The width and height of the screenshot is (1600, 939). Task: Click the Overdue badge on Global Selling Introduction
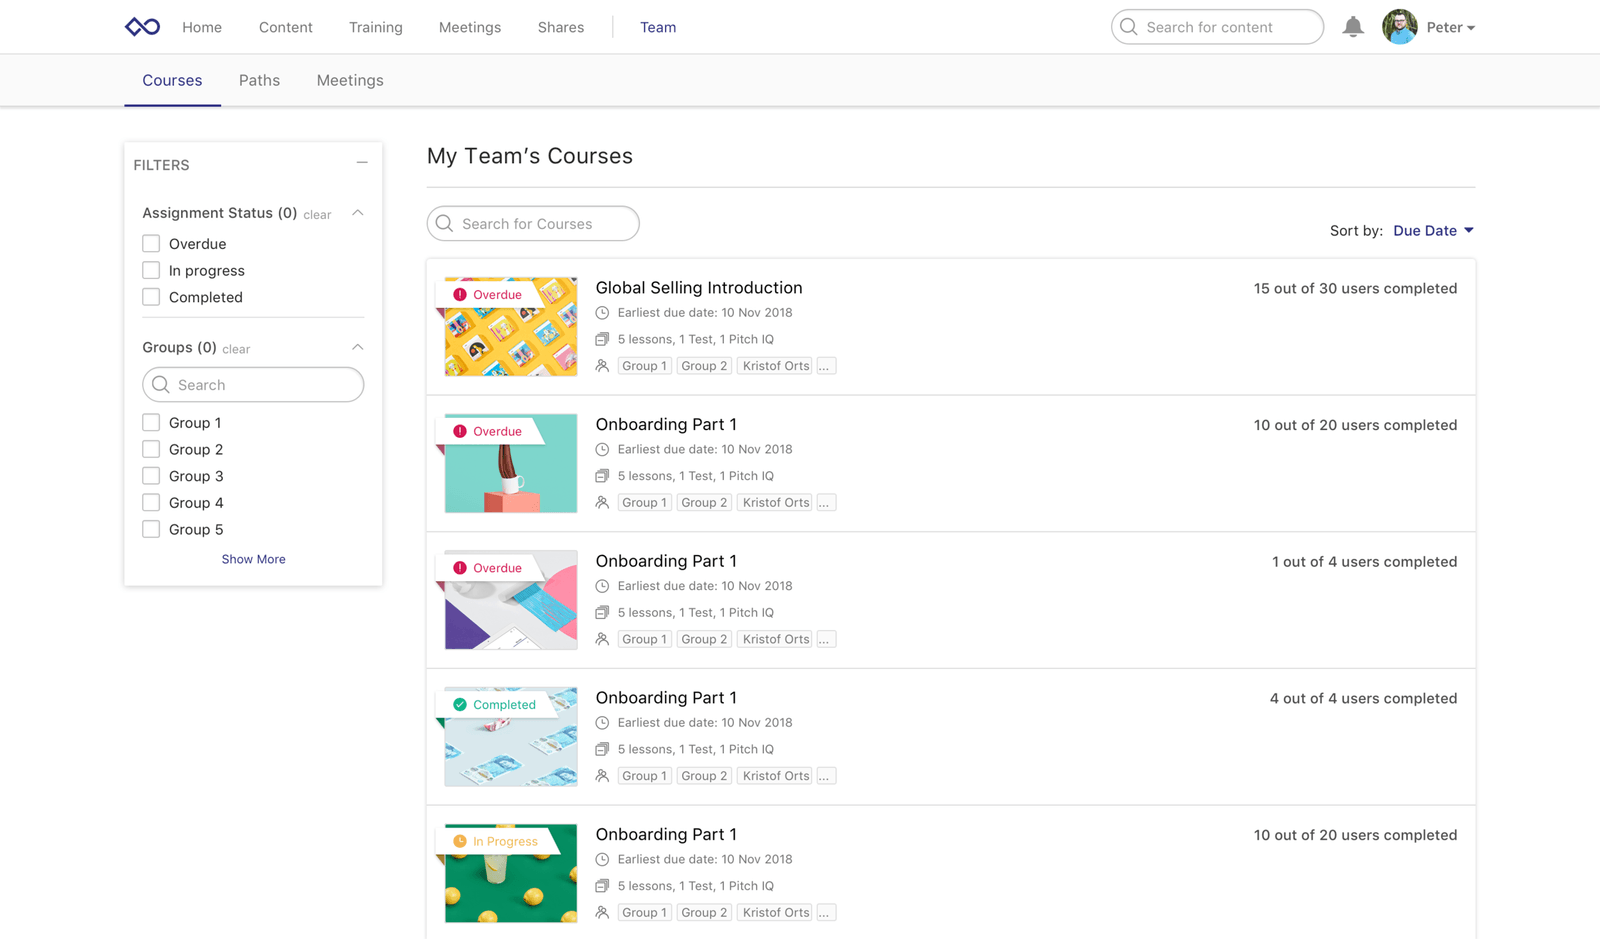tap(488, 294)
